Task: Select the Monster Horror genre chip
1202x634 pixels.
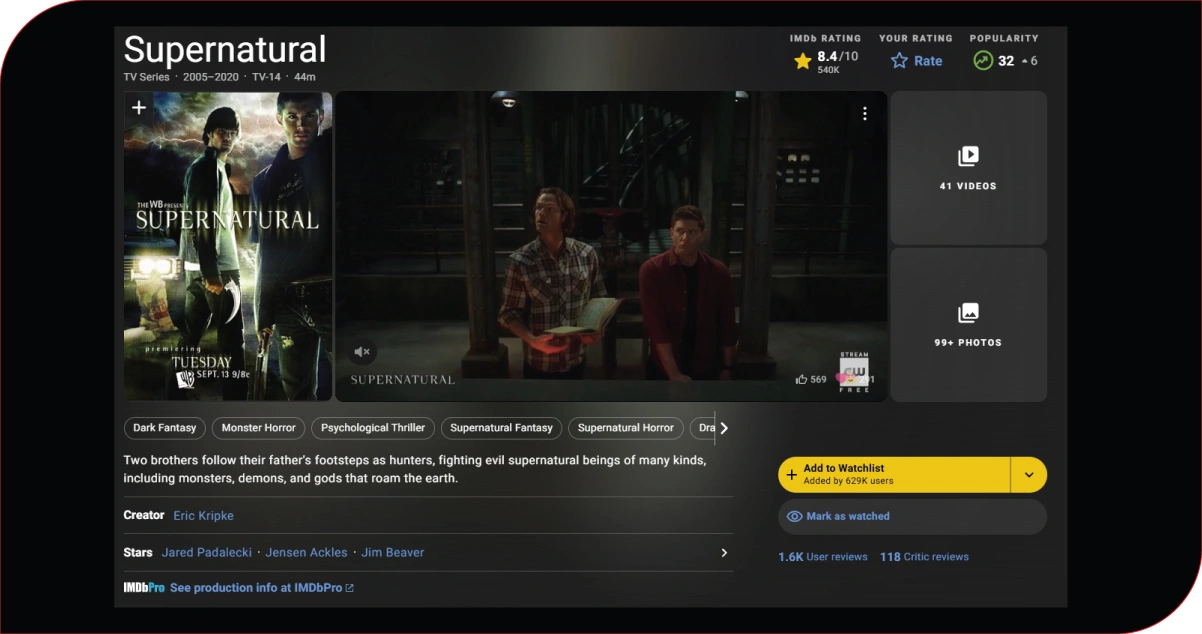Action: tap(259, 428)
